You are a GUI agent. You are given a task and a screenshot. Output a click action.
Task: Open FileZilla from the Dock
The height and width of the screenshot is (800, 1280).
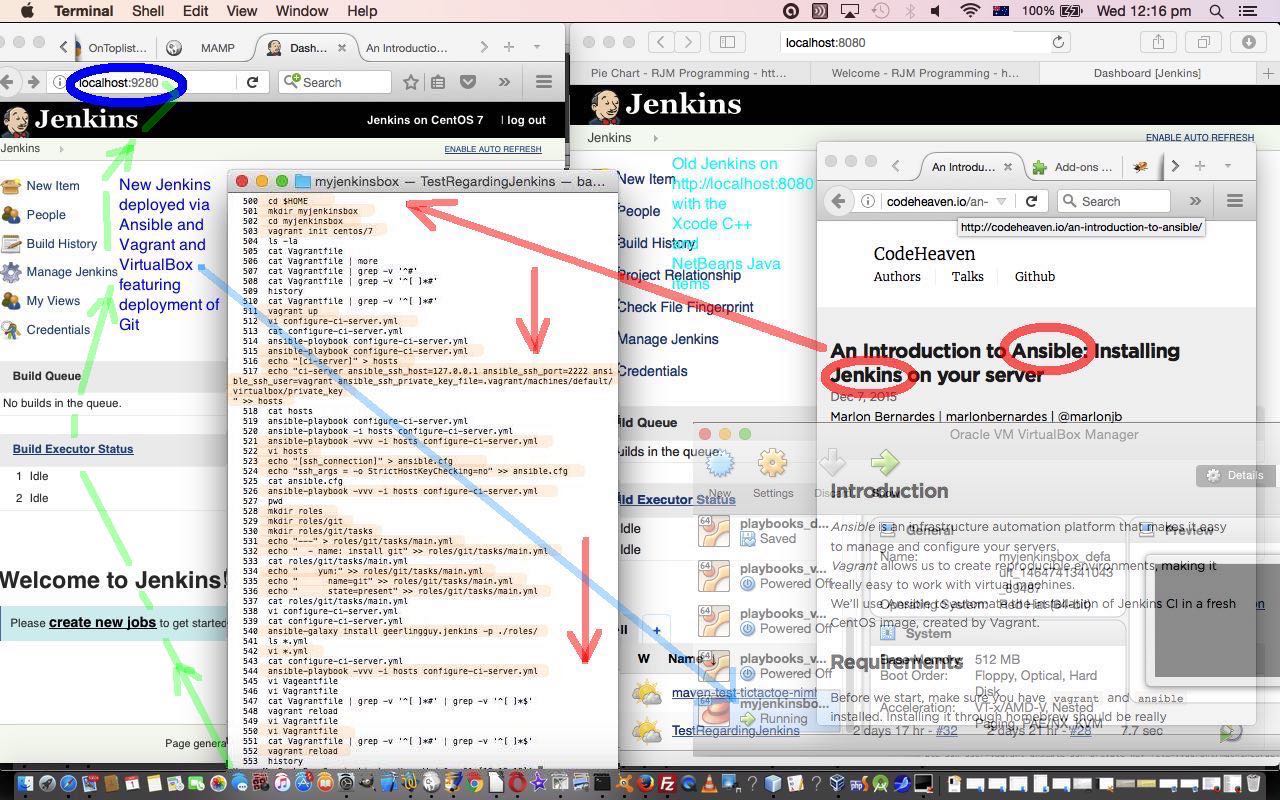[x=667, y=784]
